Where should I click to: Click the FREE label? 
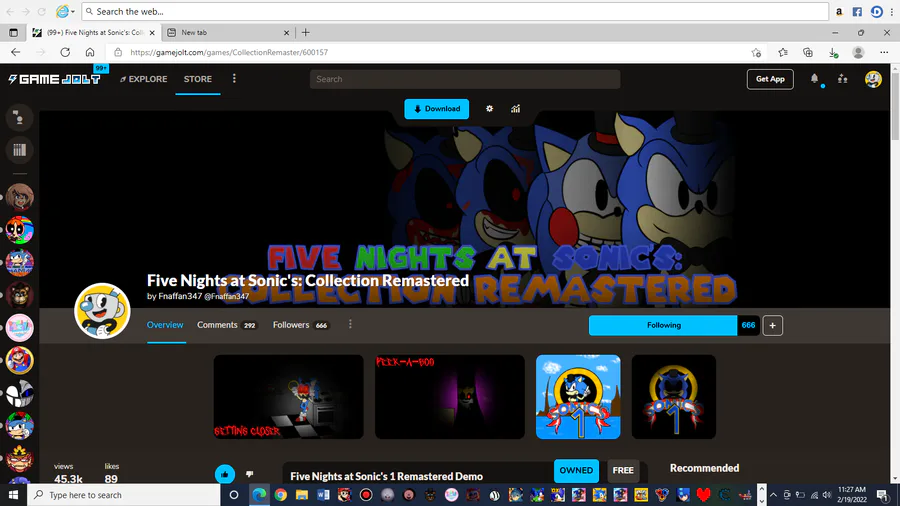[x=623, y=470]
